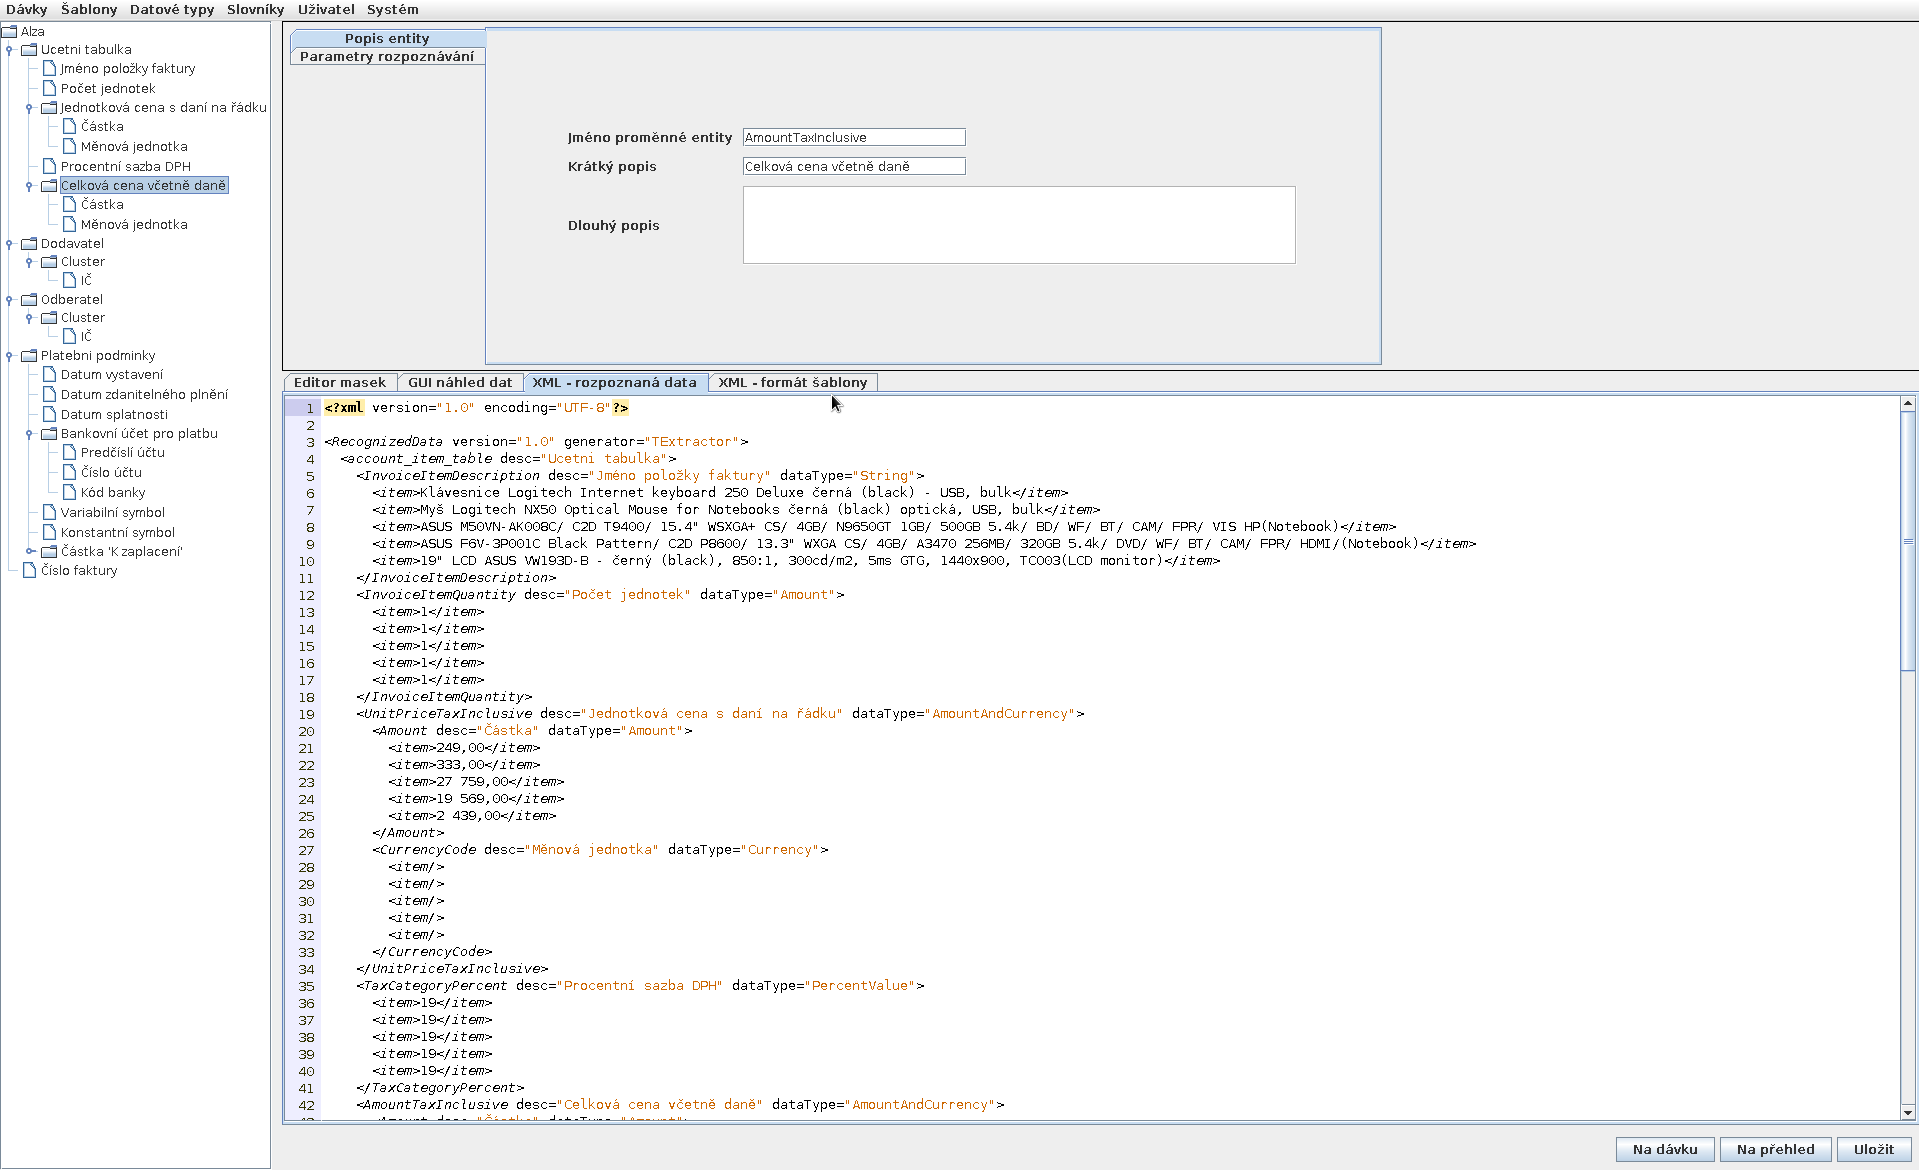The width and height of the screenshot is (1919, 1170).
Task: Open the Šablony menu
Action: 89,9
